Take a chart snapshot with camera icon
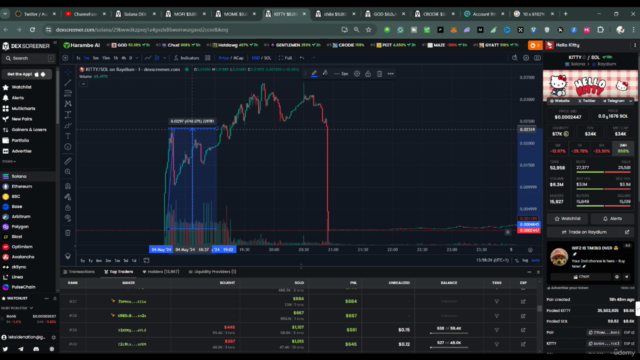Viewport: 640px width, 360px height. [537, 58]
